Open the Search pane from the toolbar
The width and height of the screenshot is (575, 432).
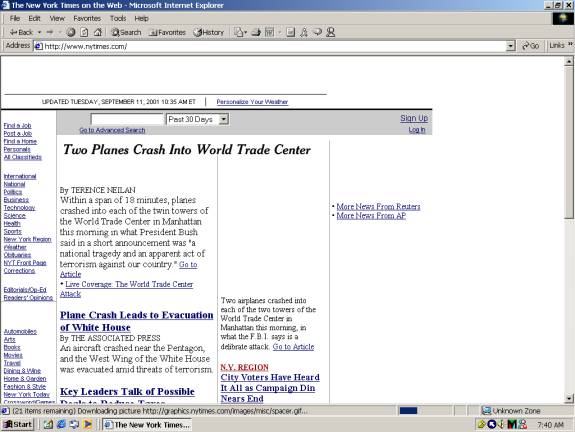[127, 32]
